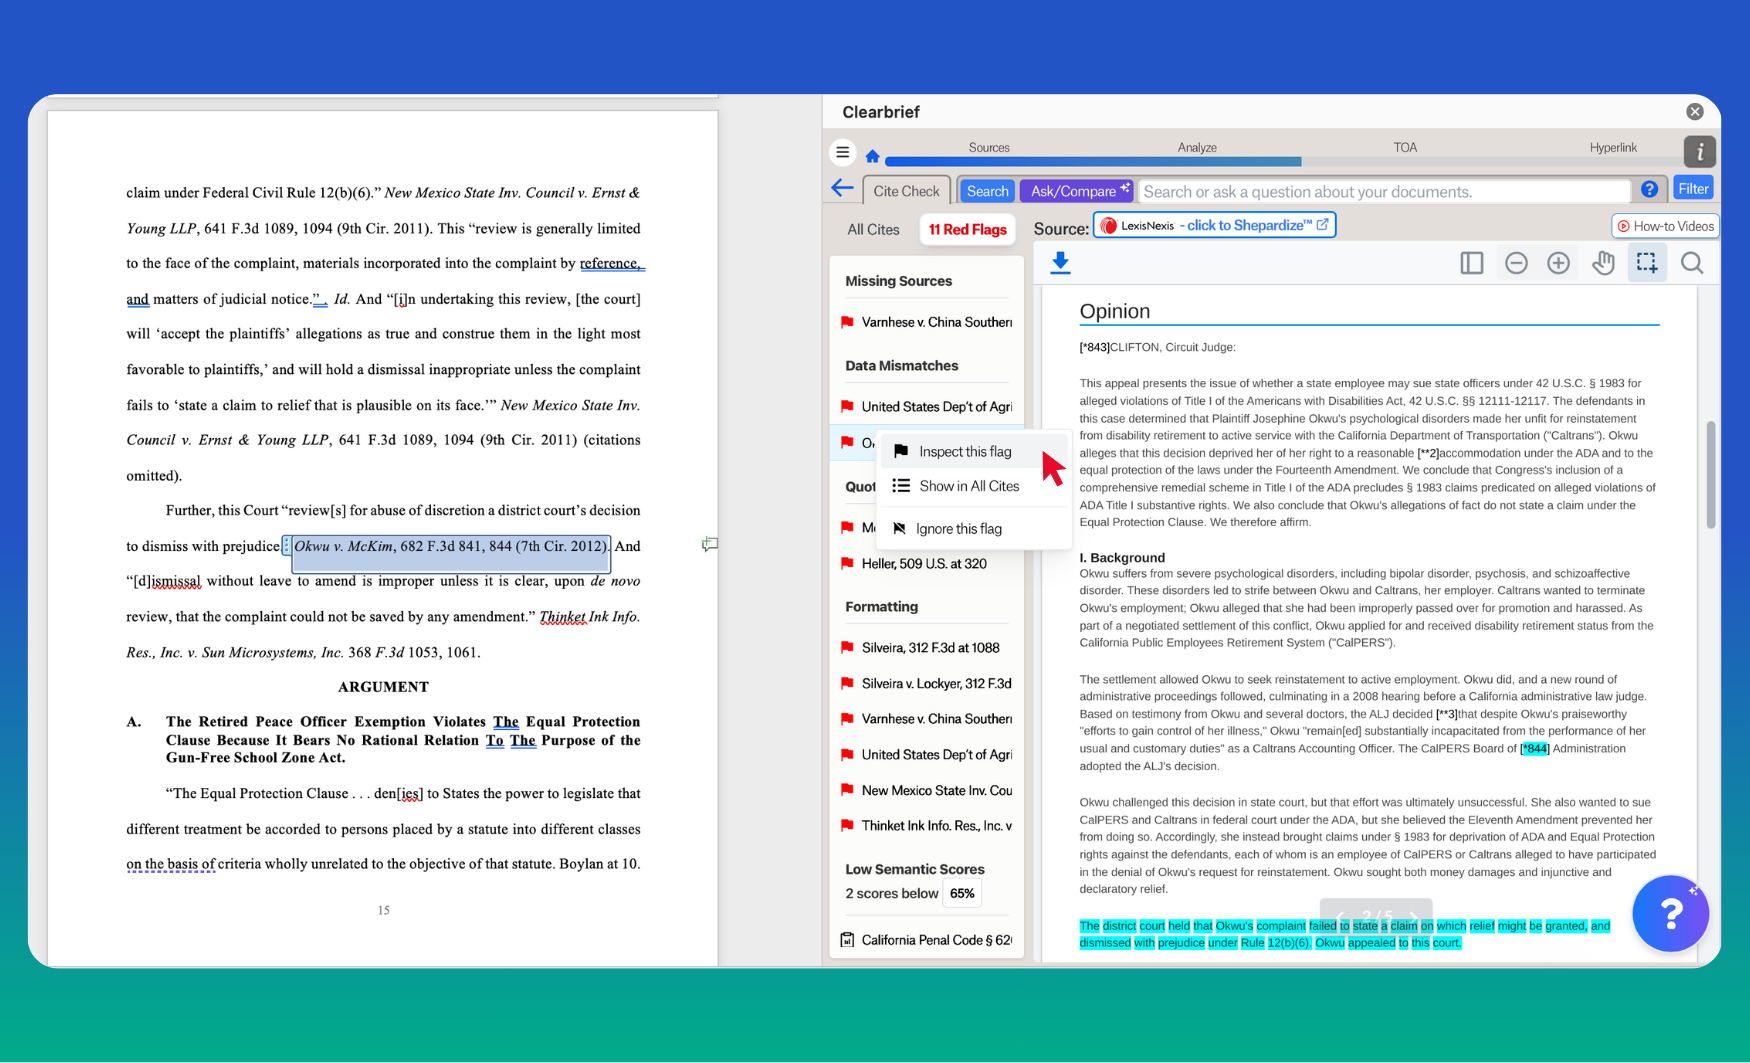1750x1063 pixels.
Task: Click the blue progress bar under the tabs
Action: (1093, 161)
